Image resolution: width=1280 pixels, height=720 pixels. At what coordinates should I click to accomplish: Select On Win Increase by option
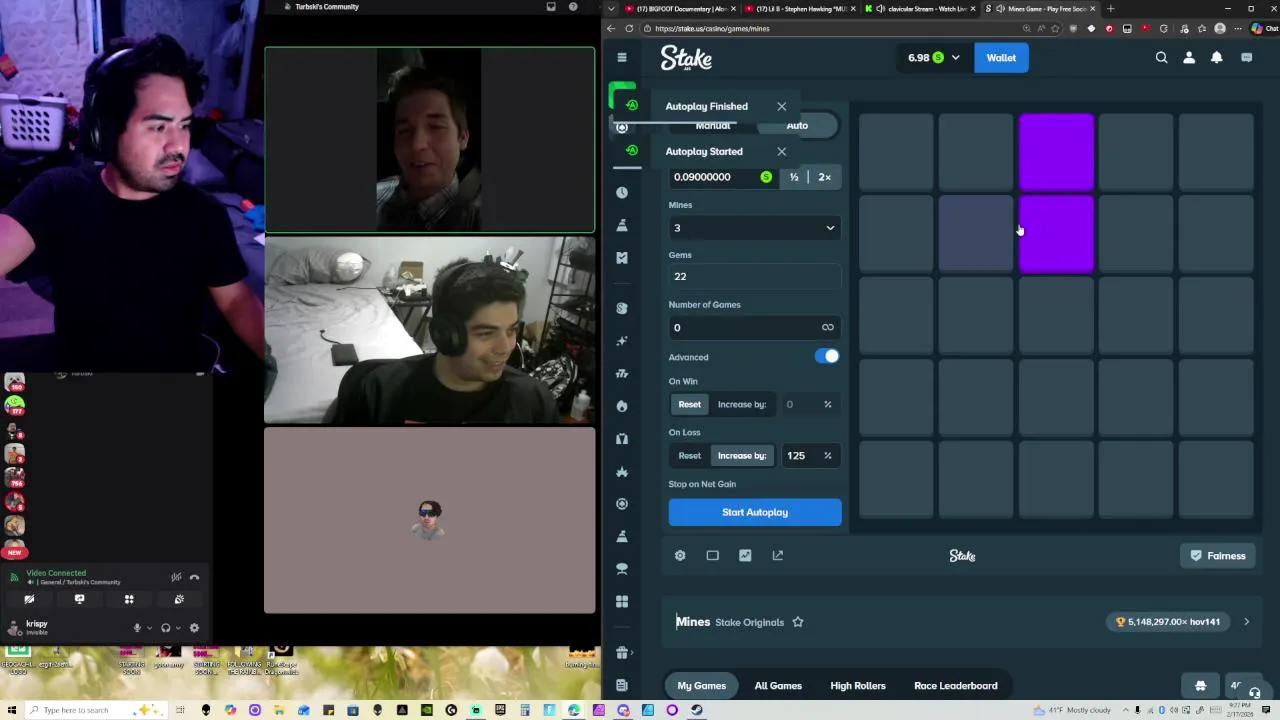click(742, 404)
